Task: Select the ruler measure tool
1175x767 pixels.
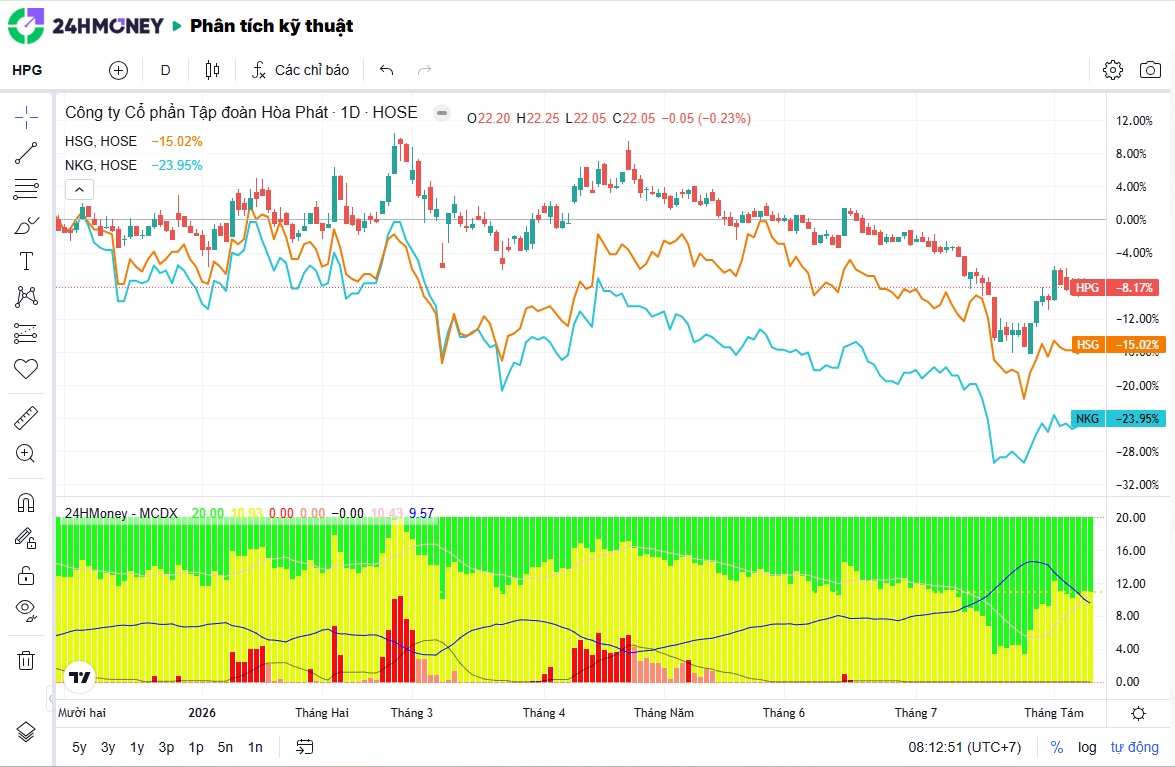Action: pos(26,417)
